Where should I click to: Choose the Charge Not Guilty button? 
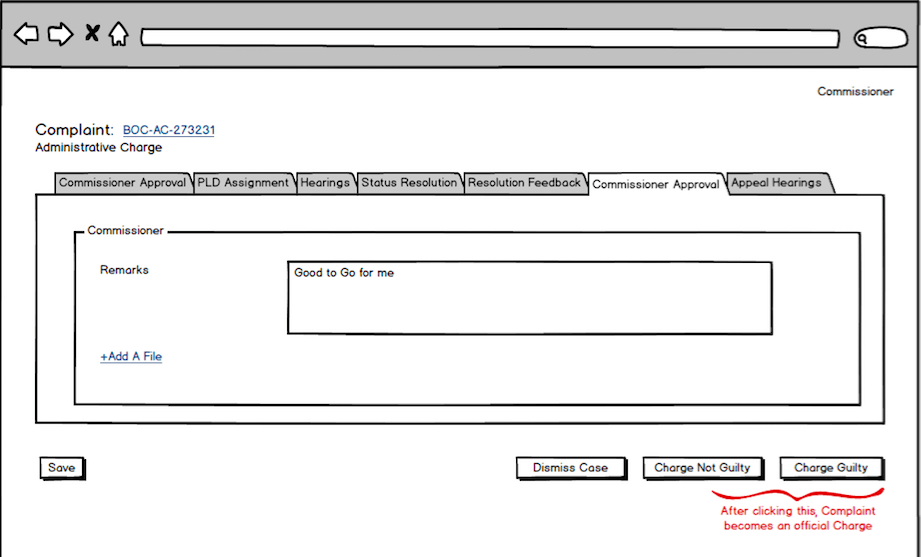[702, 468]
